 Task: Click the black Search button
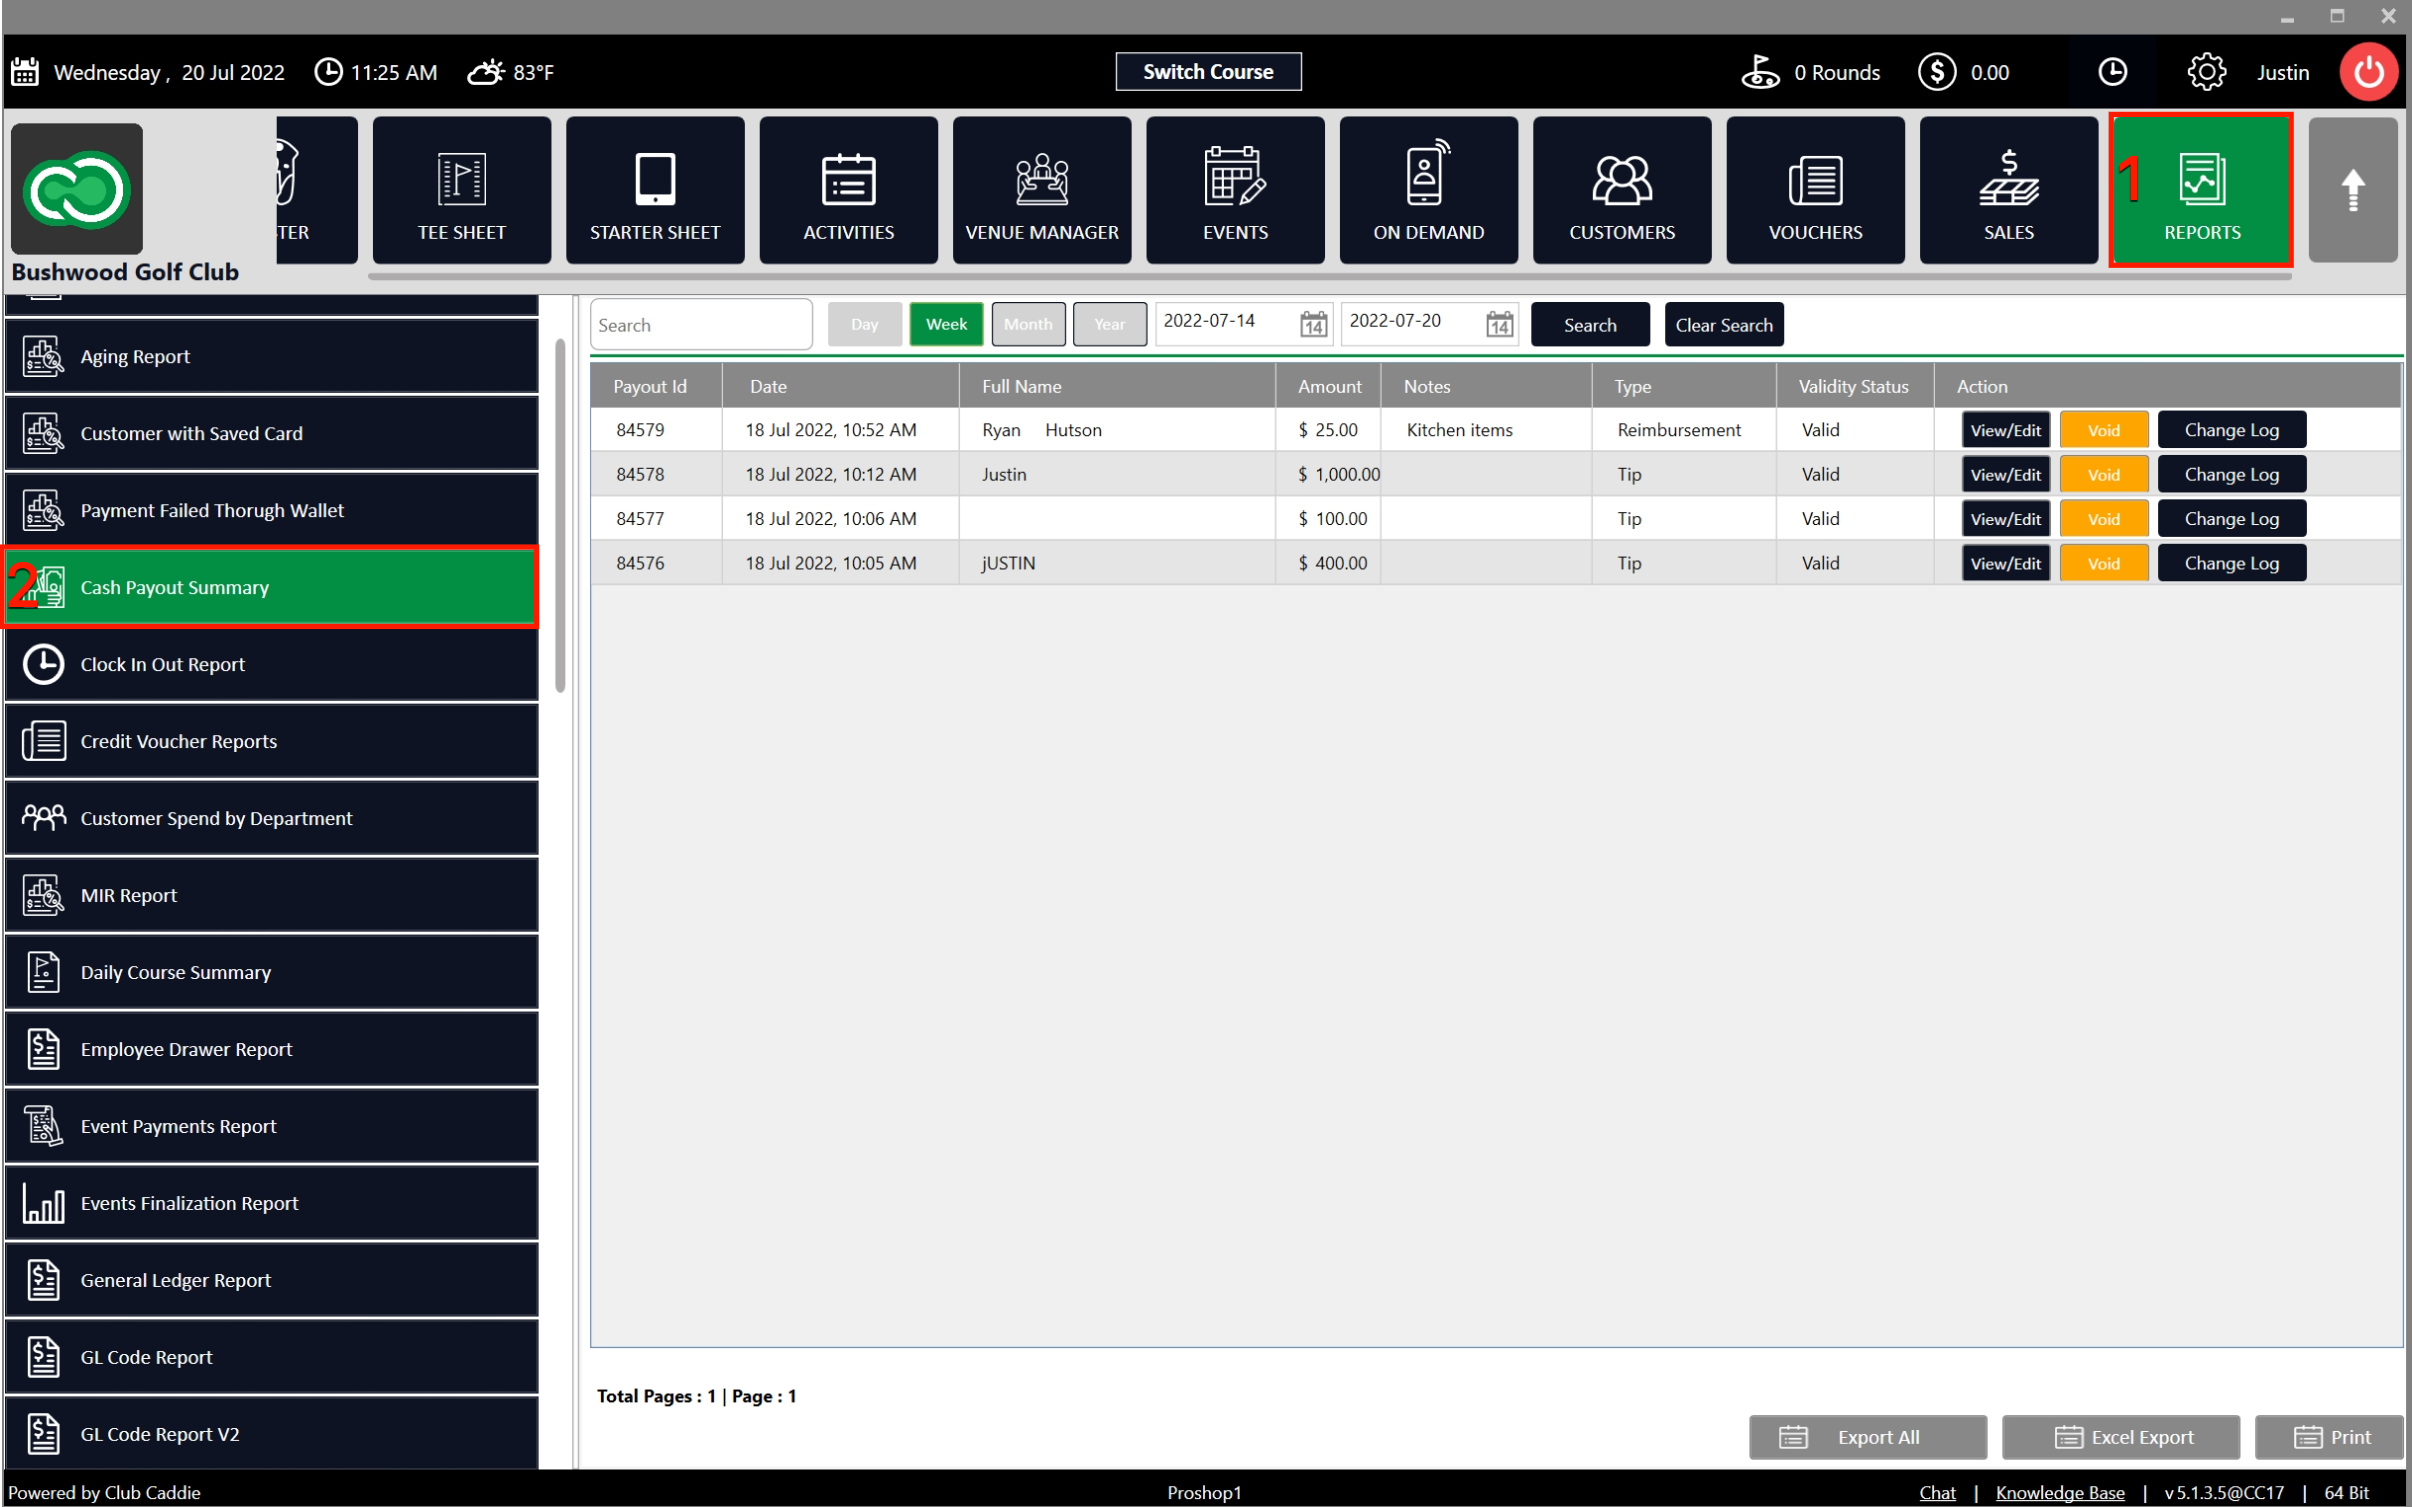pos(1590,325)
